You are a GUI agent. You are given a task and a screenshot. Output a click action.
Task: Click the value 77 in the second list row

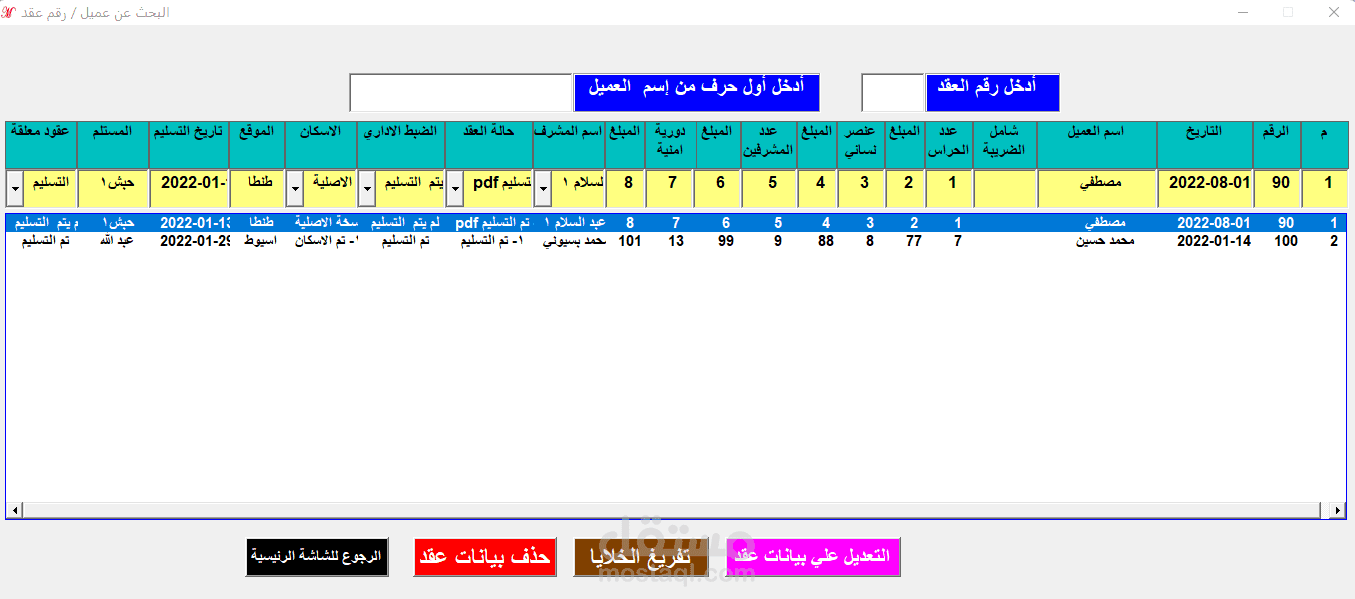coord(914,240)
